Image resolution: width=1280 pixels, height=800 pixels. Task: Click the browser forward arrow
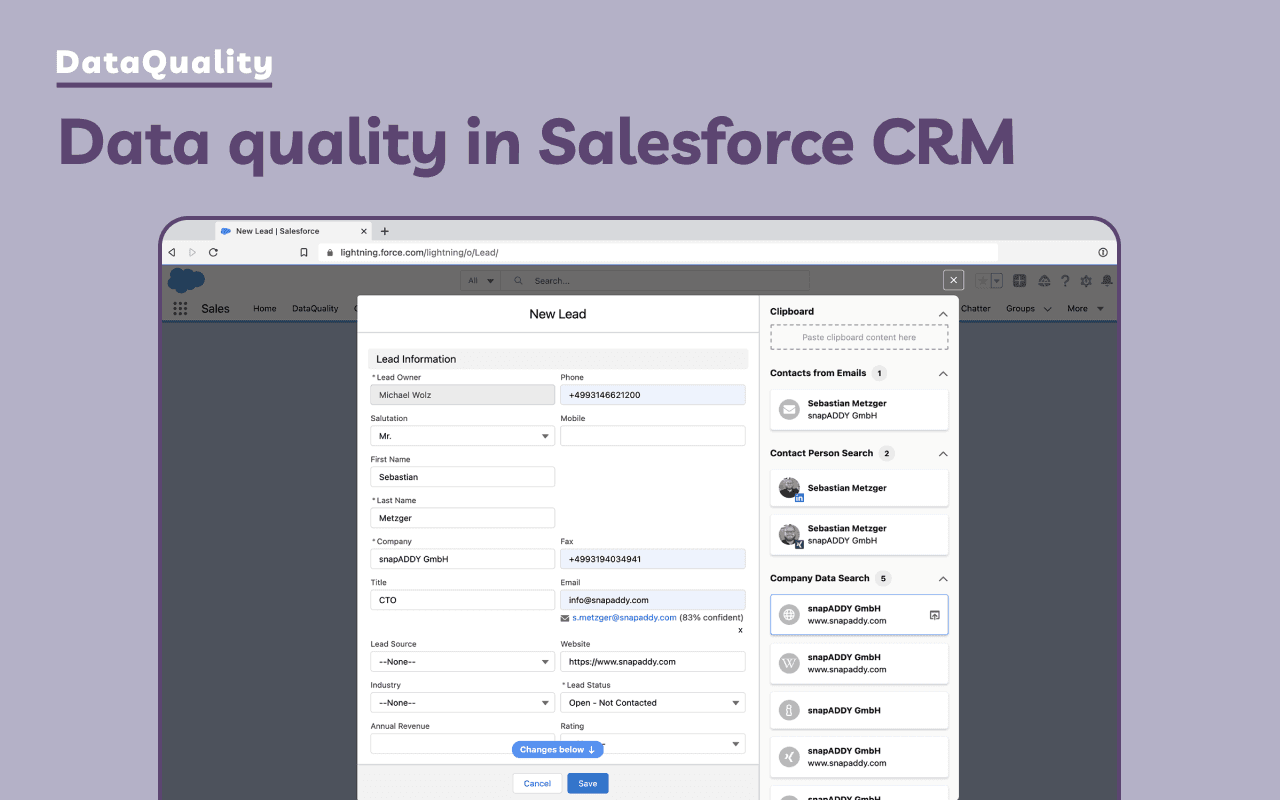pyautogui.click(x=193, y=253)
